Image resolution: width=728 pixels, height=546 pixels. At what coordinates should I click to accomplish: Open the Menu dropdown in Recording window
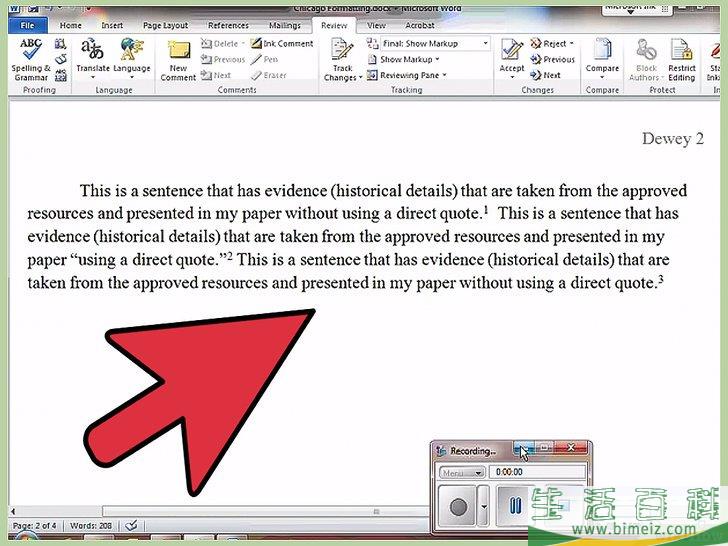pos(462,473)
